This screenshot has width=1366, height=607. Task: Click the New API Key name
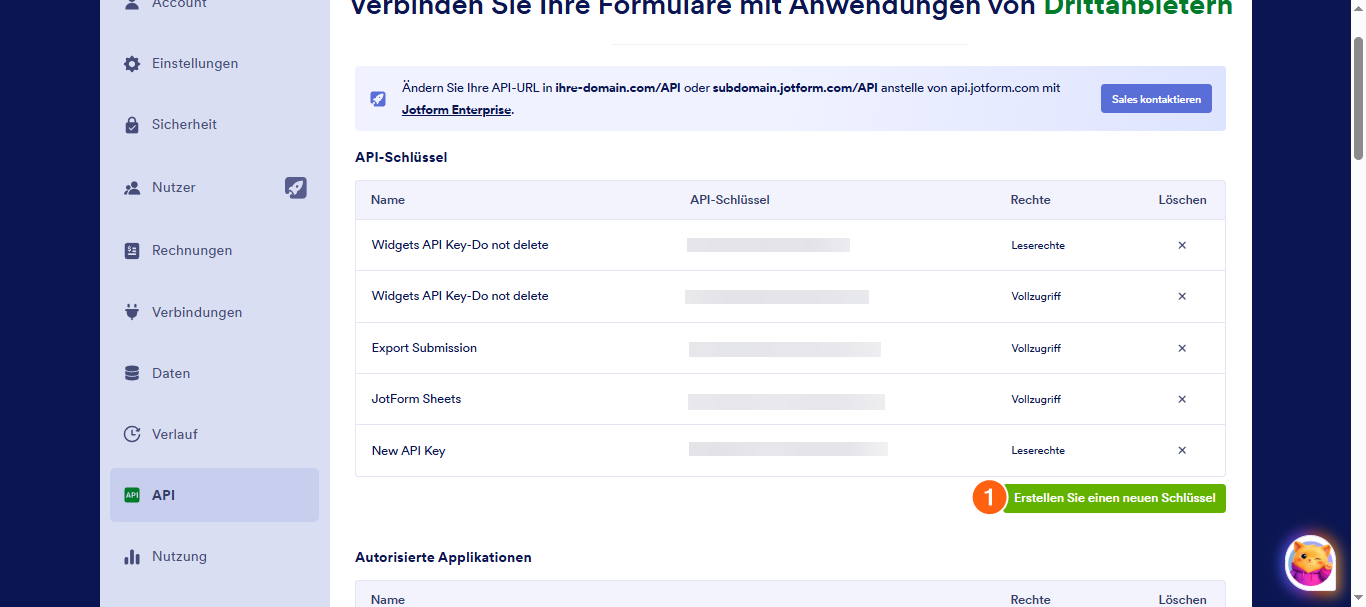point(408,451)
